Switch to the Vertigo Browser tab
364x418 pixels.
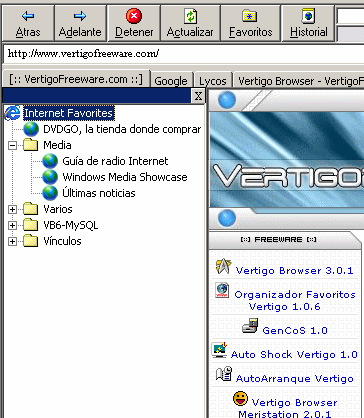tap(299, 81)
